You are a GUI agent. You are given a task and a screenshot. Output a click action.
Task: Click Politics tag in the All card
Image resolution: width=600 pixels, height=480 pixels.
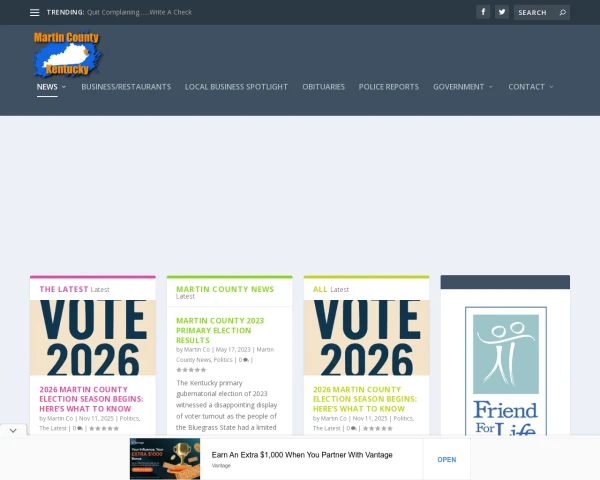(x=403, y=418)
